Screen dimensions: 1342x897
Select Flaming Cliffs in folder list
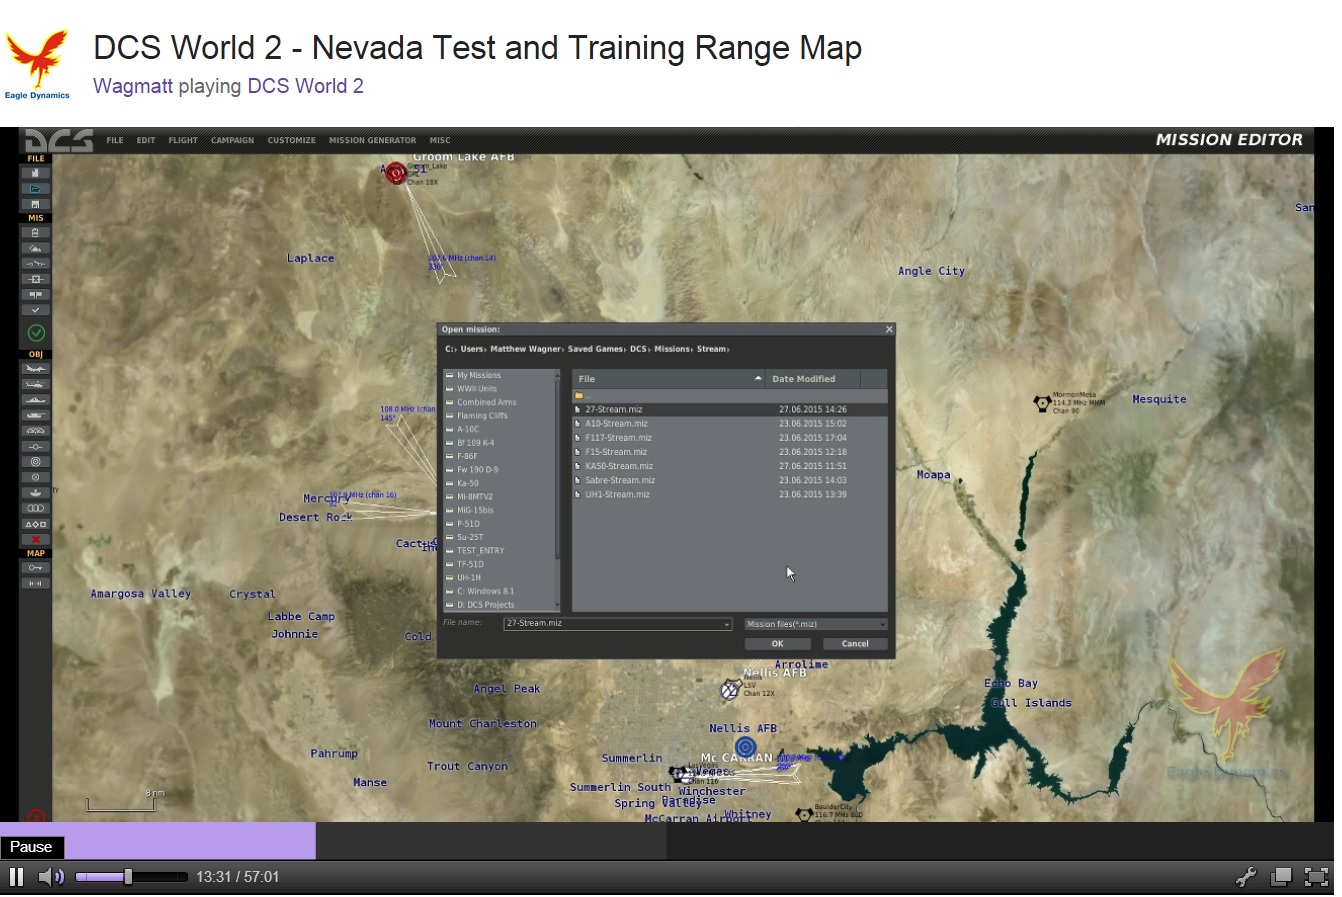pos(482,416)
